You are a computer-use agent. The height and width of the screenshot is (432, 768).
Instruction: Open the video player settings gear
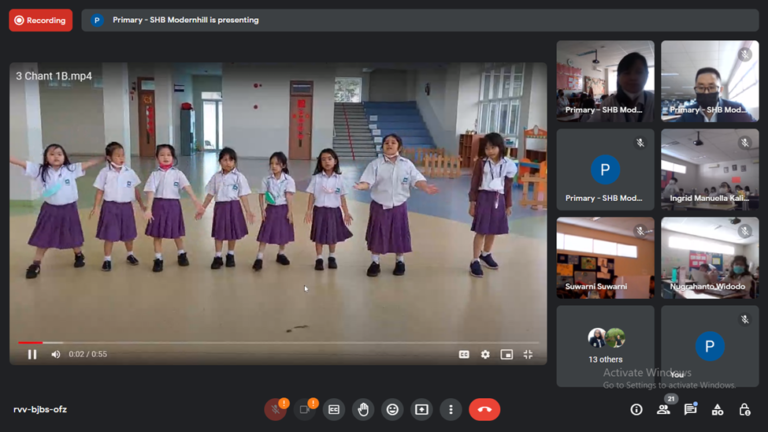[x=485, y=354]
